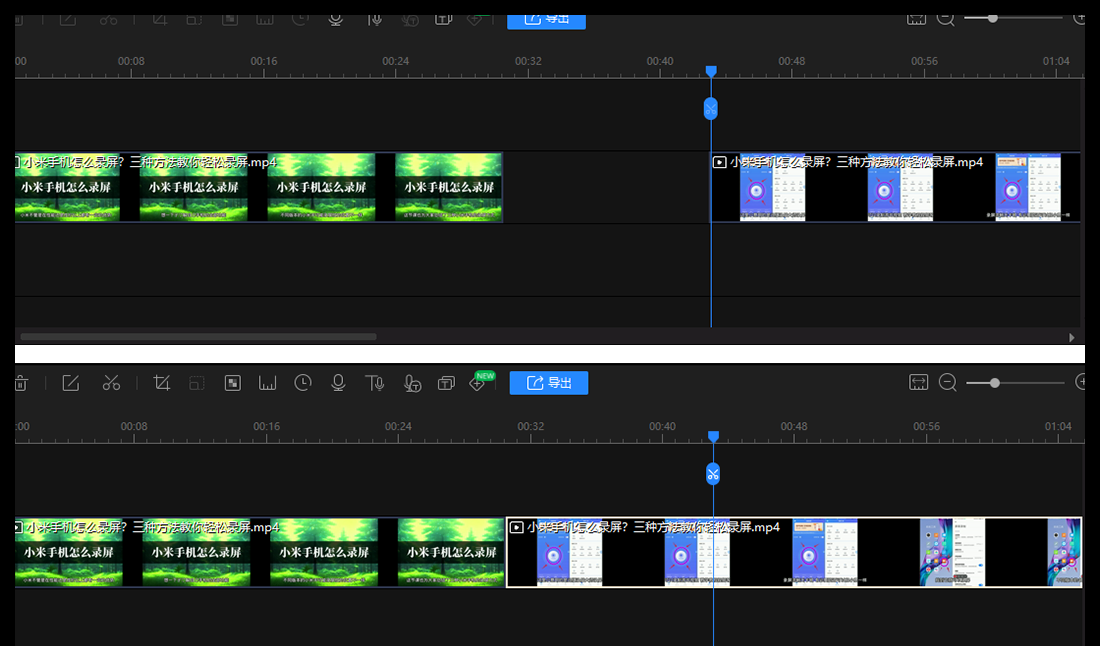Open text-to-speech tool in lower toolbar

coord(375,383)
